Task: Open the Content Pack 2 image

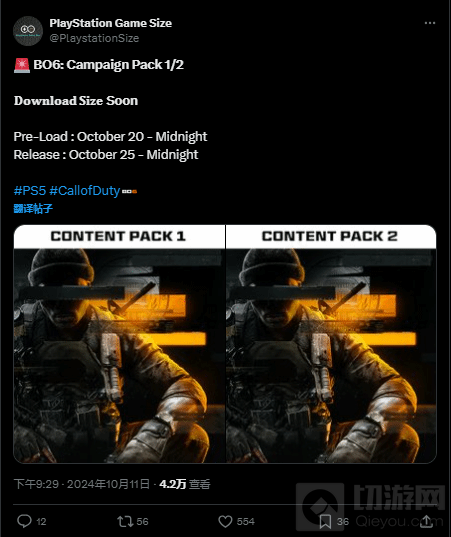Action: pos(331,344)
